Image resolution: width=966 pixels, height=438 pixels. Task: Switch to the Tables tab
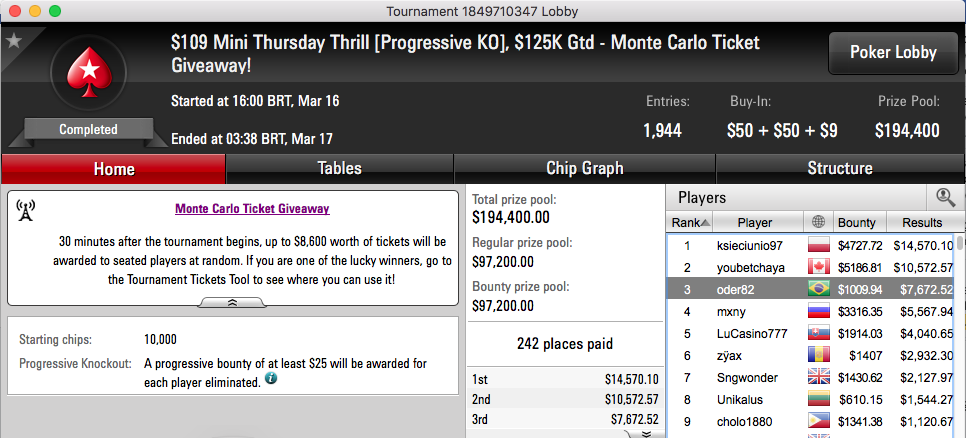(x=339, y=168)
